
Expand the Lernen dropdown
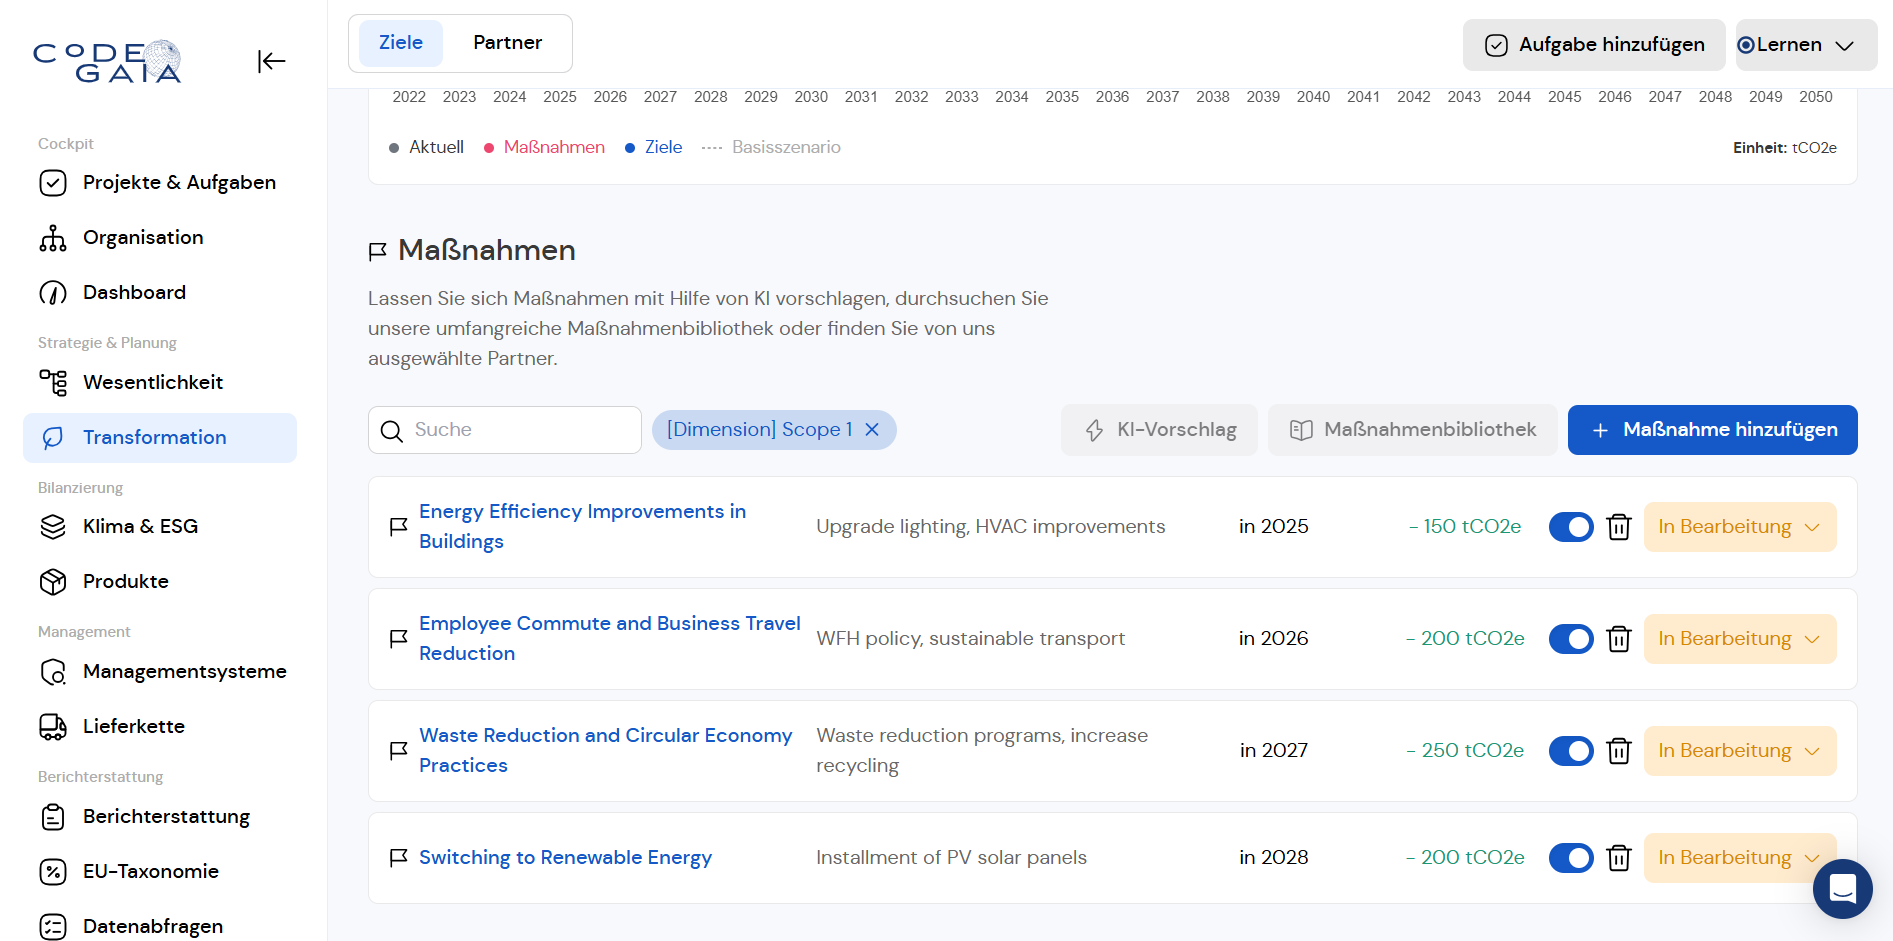tap(1805, 45)
